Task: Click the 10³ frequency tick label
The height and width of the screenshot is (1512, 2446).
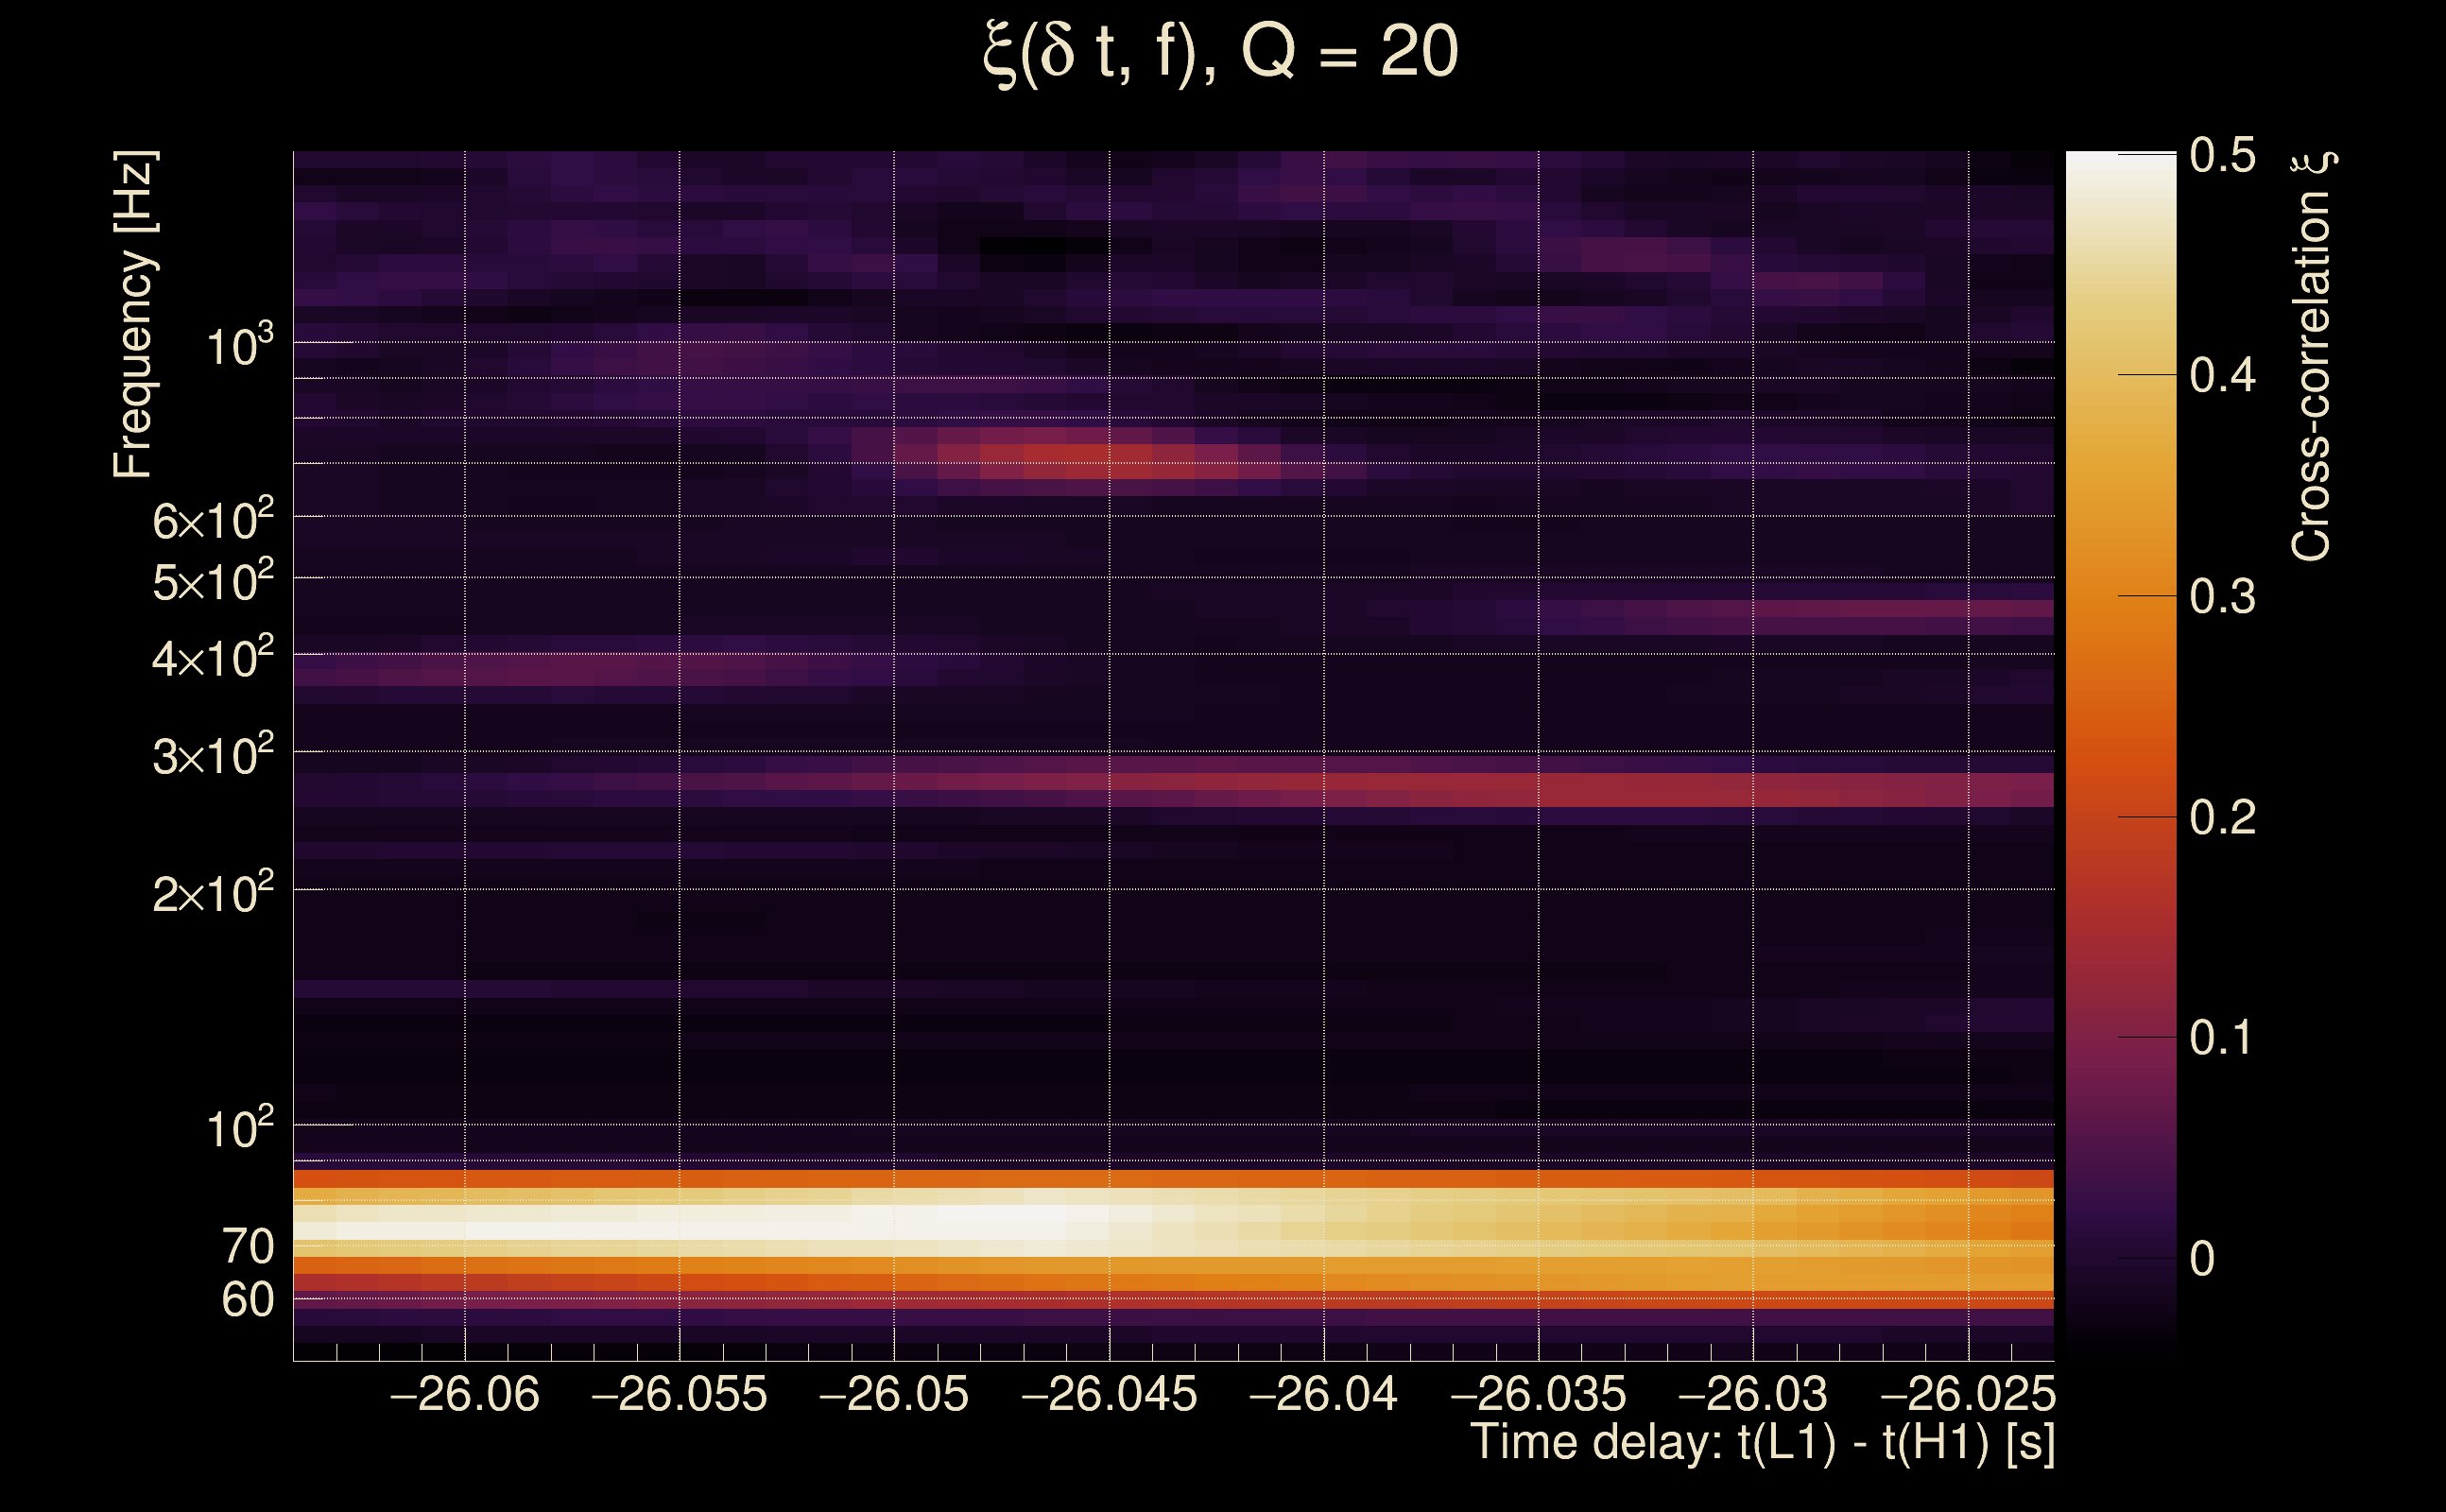Action: click(239, 346)
